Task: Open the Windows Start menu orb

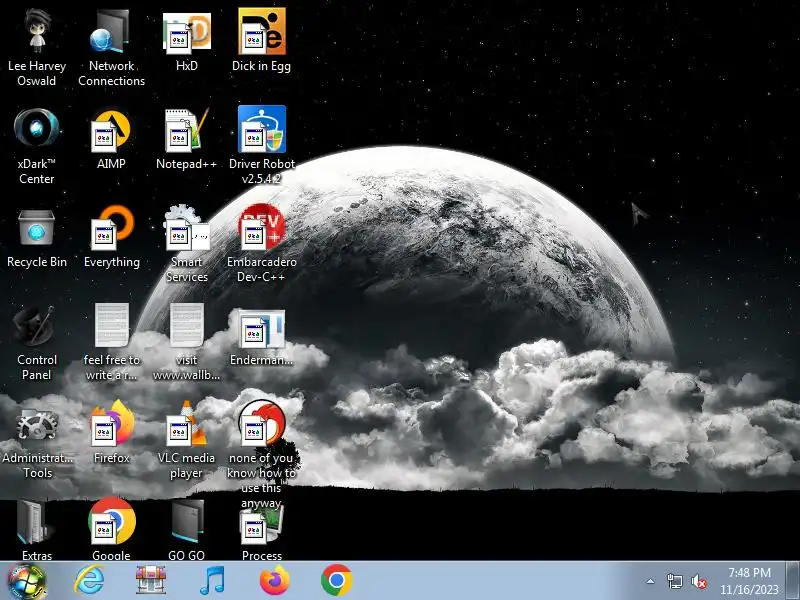Action: tap(27, 581)
